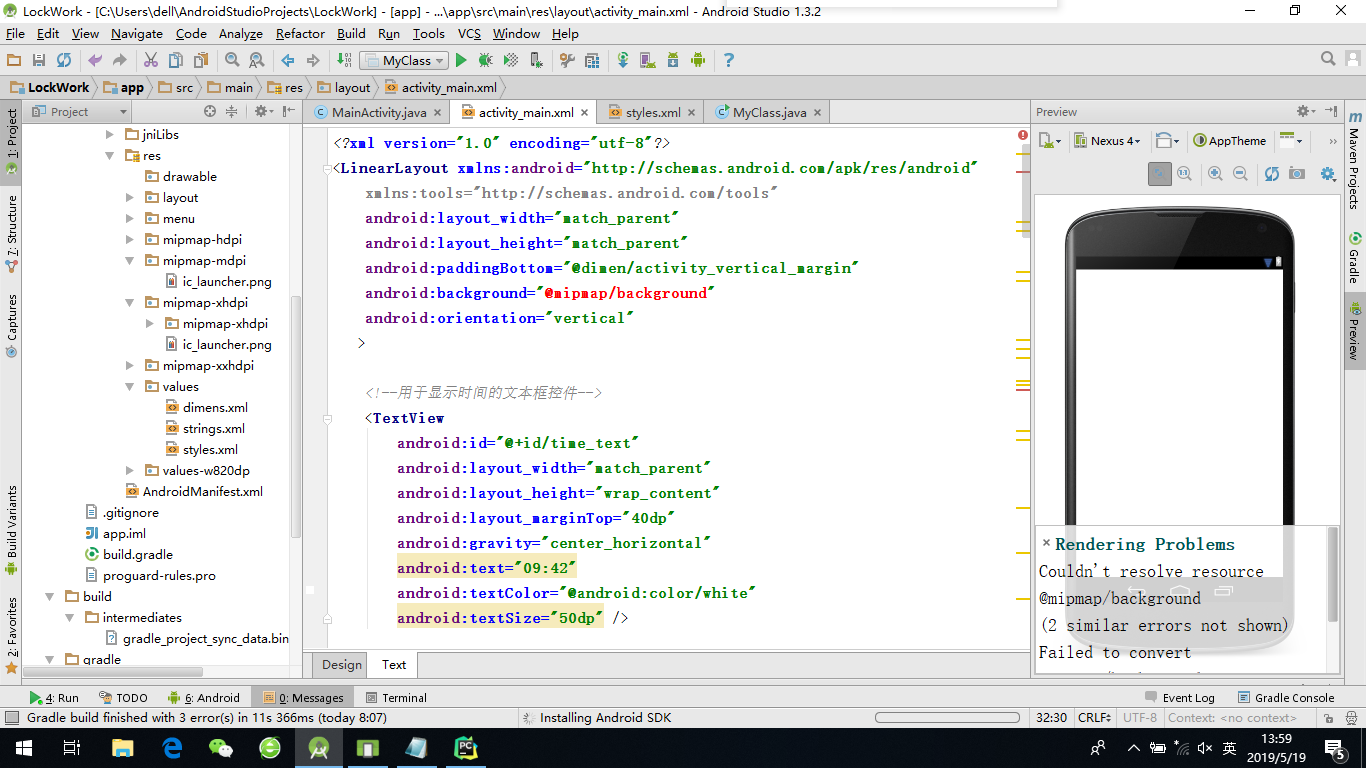Screen dimensions: 1366x768
Task: Open Project Structure icon in toolbar
Action: (591, 61)
